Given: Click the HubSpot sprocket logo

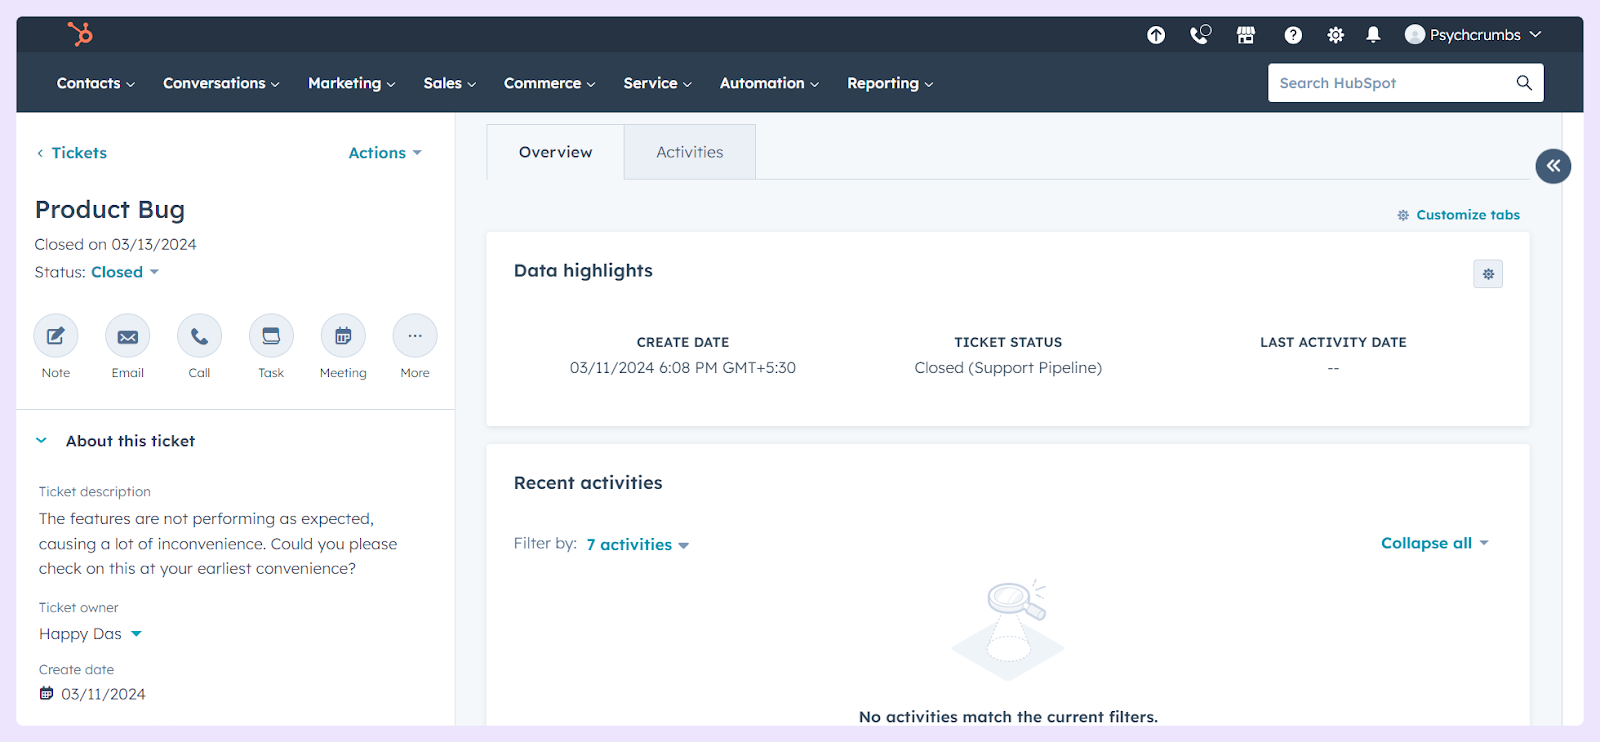Looking at the screenshot, I should 80,34.
